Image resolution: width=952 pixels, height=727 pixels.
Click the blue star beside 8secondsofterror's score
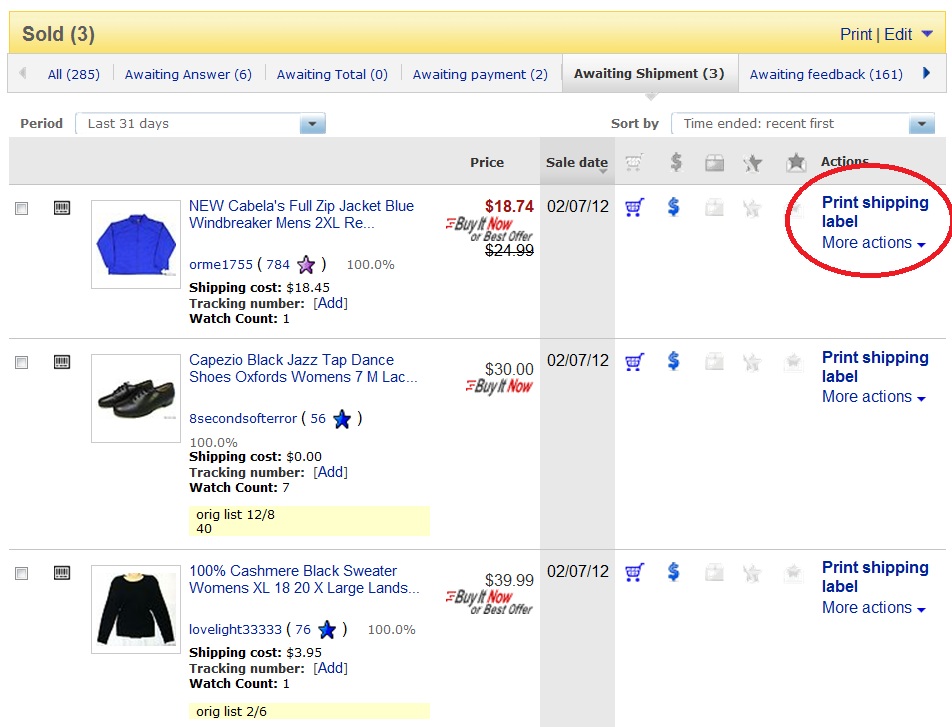click(x=342, y=419)
